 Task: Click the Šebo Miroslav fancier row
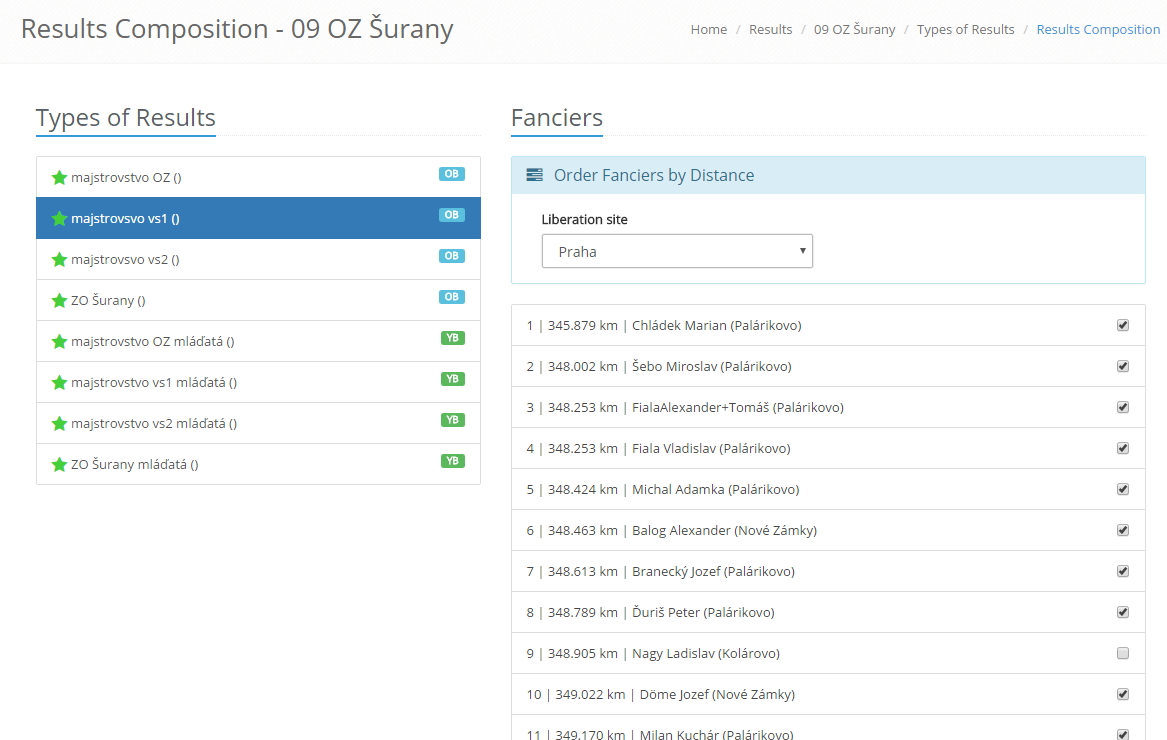point(711,367)
